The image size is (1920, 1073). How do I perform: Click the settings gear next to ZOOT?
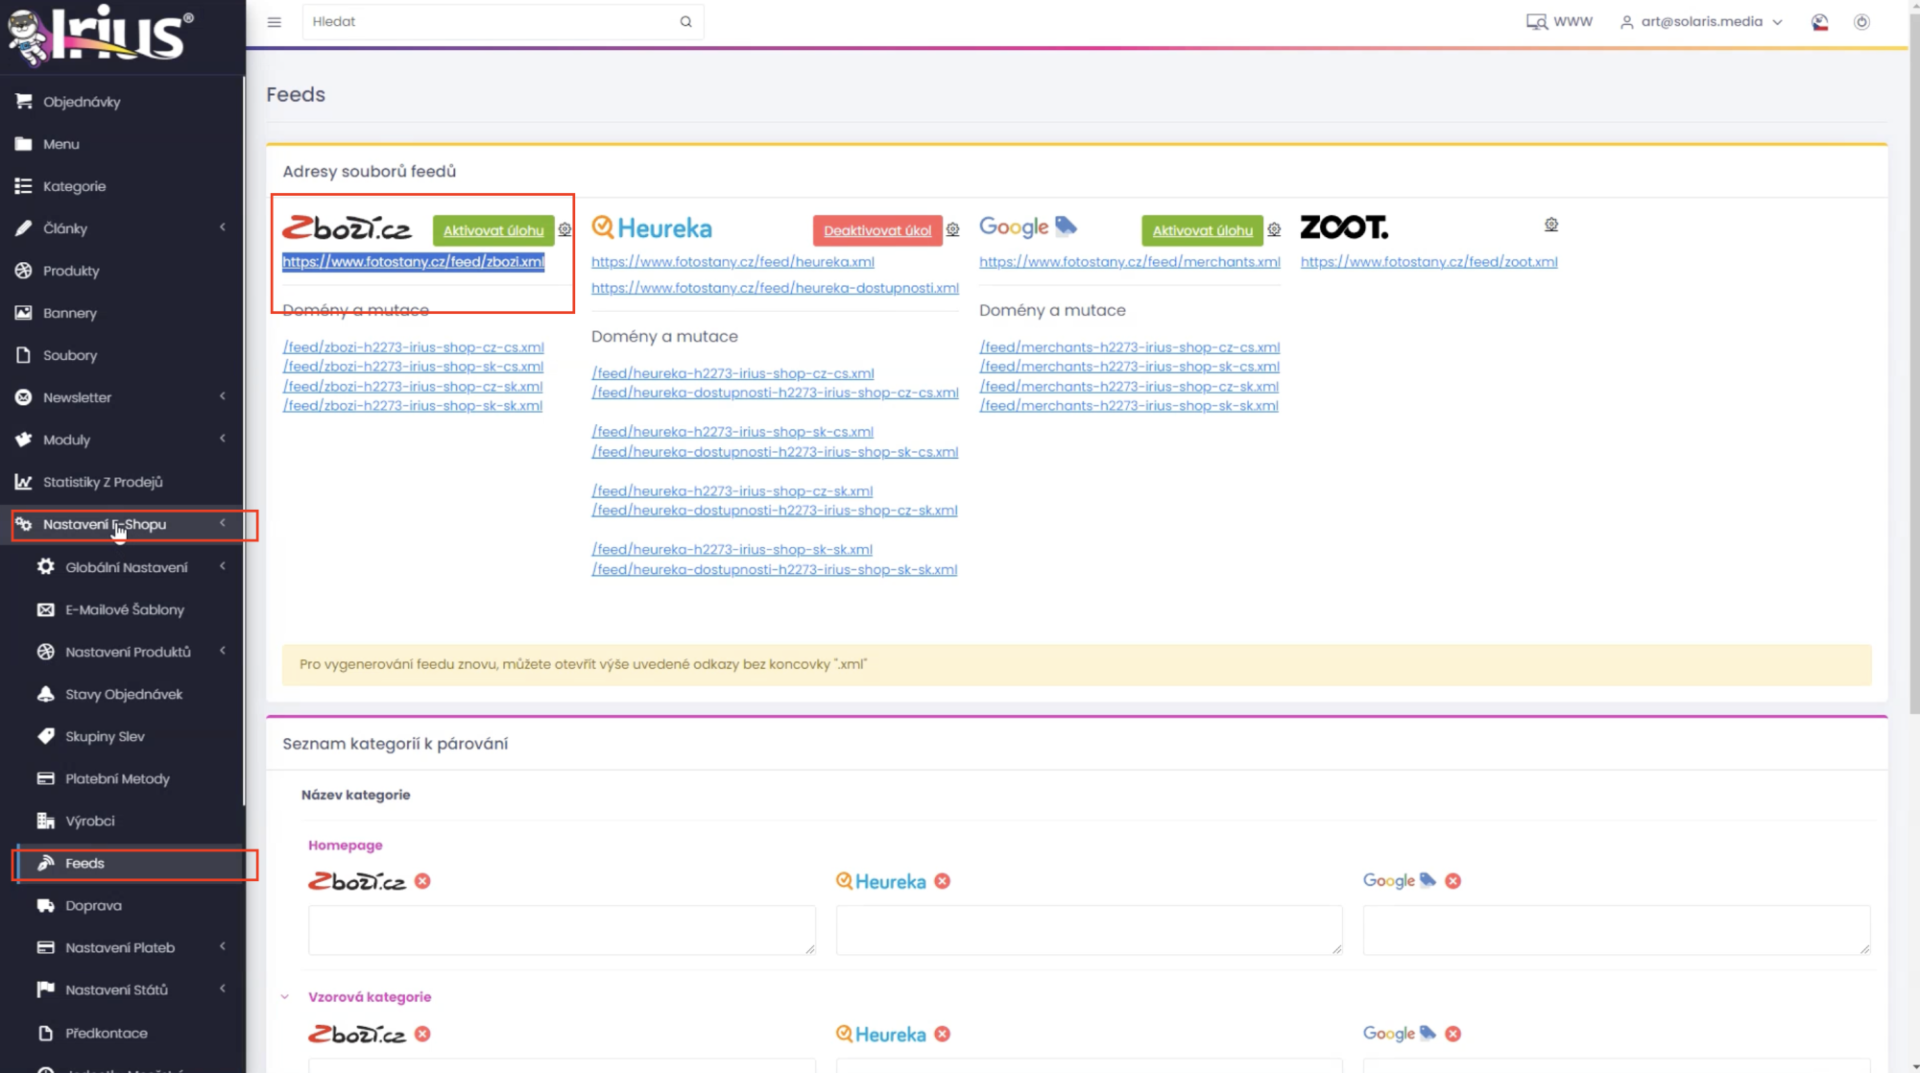pyautogui.click(x=1551, y=225)
